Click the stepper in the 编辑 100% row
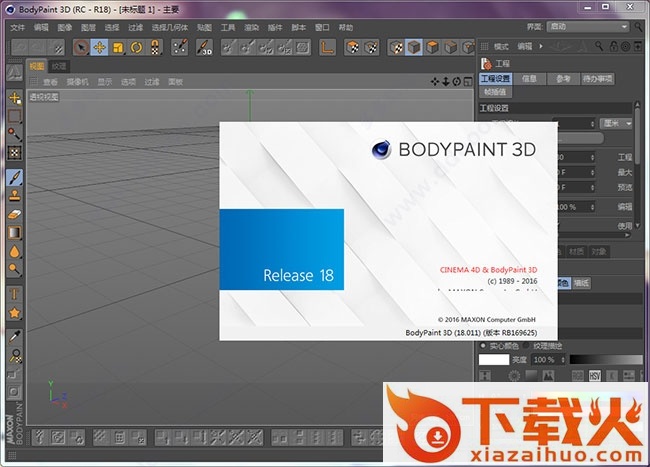This screenshot has height=467, width=650. tap(592, 207)
